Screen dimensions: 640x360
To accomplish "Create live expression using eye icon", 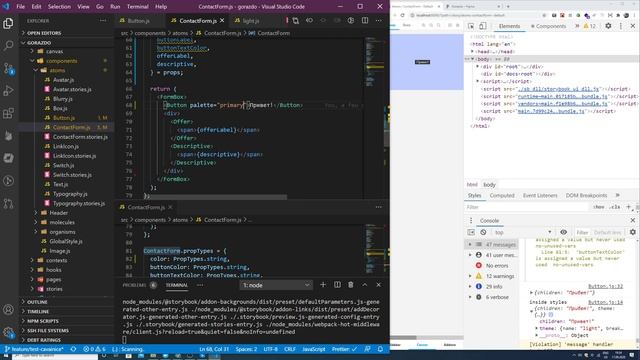I will pyautogui.click(x=564, y=232).
